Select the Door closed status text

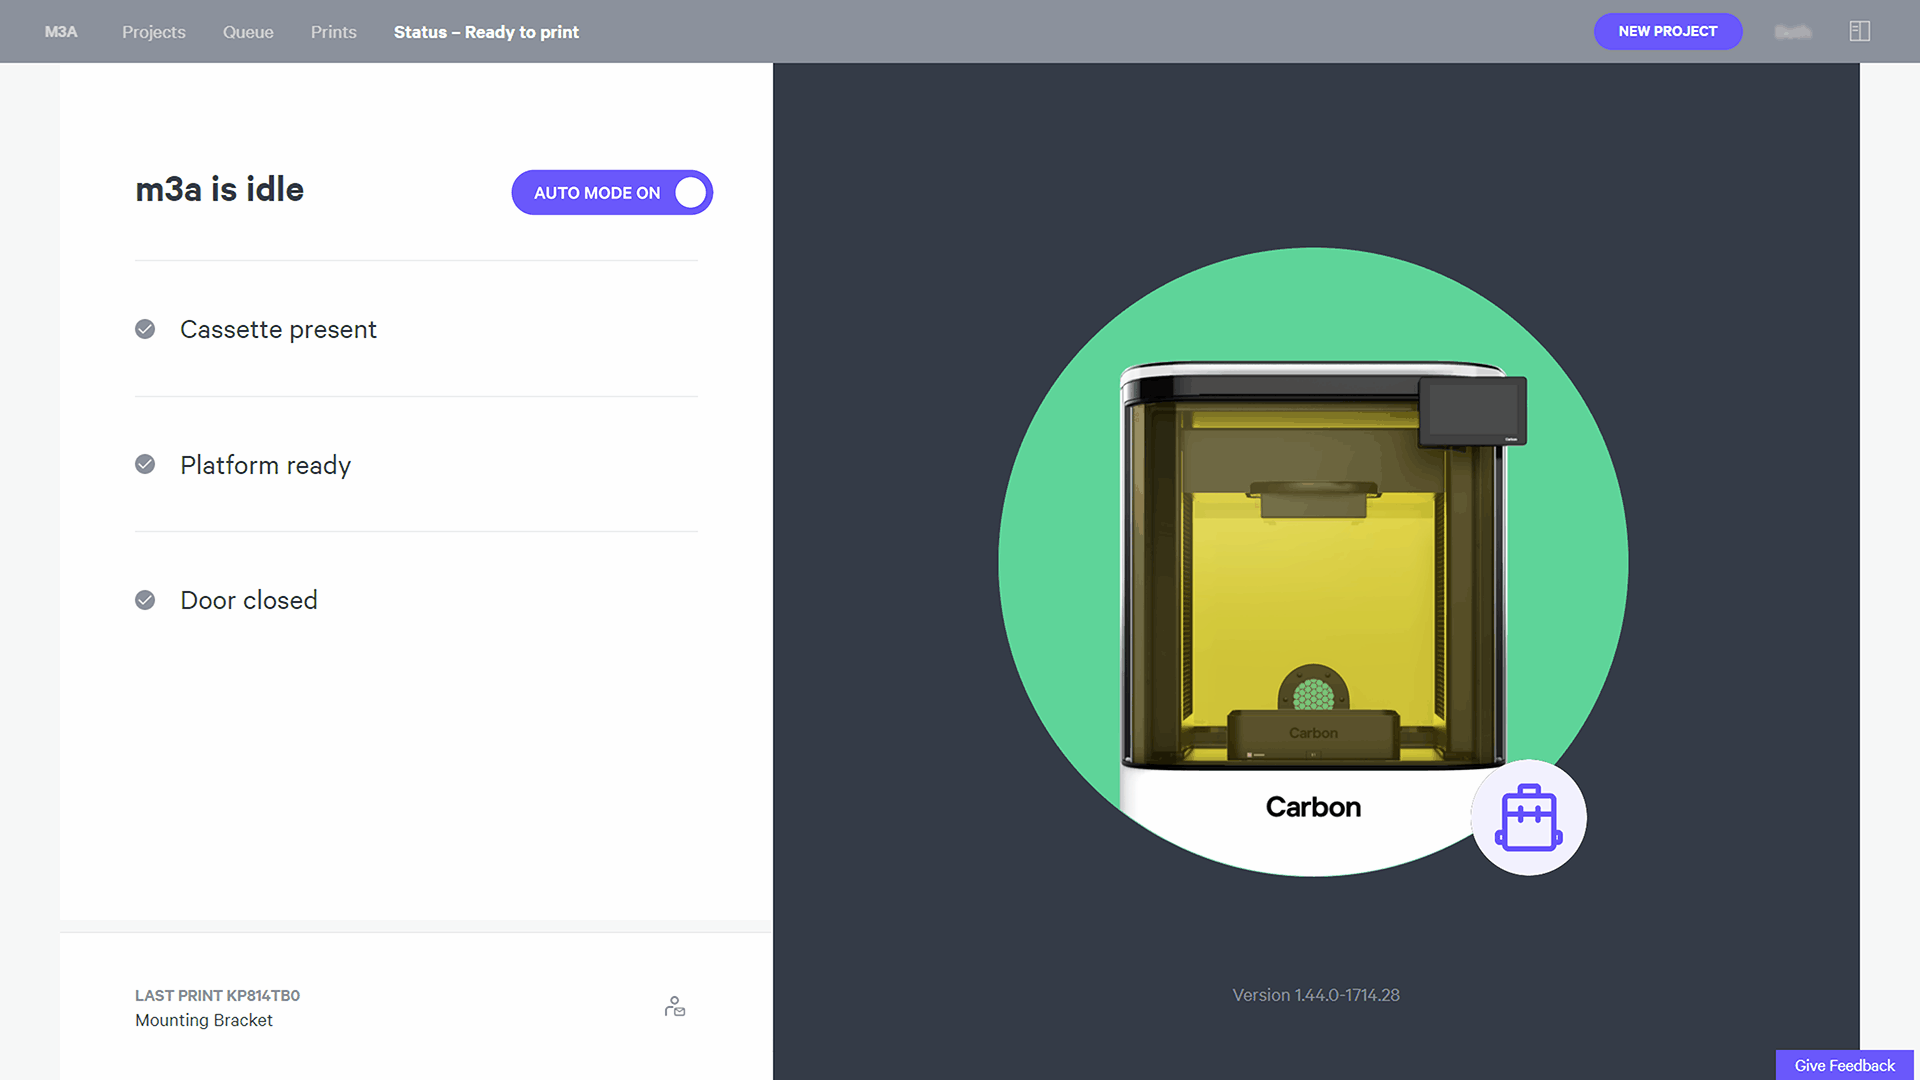(249, 600)
